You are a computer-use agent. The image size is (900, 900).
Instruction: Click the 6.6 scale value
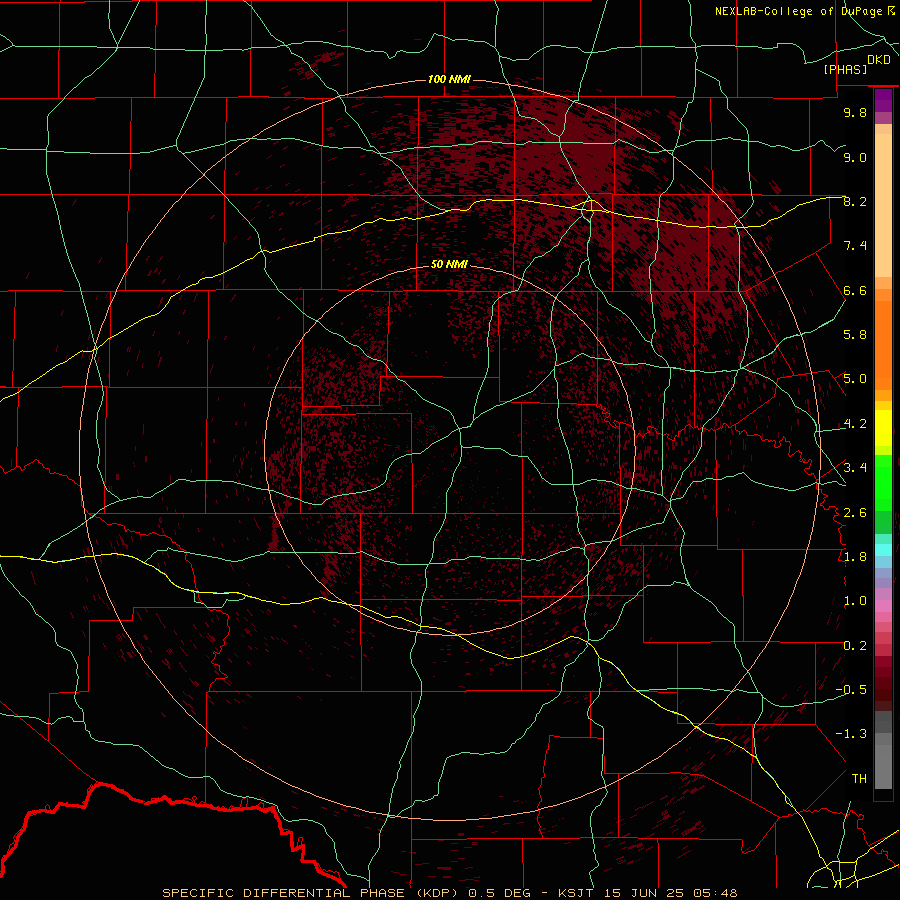[855, 290]
